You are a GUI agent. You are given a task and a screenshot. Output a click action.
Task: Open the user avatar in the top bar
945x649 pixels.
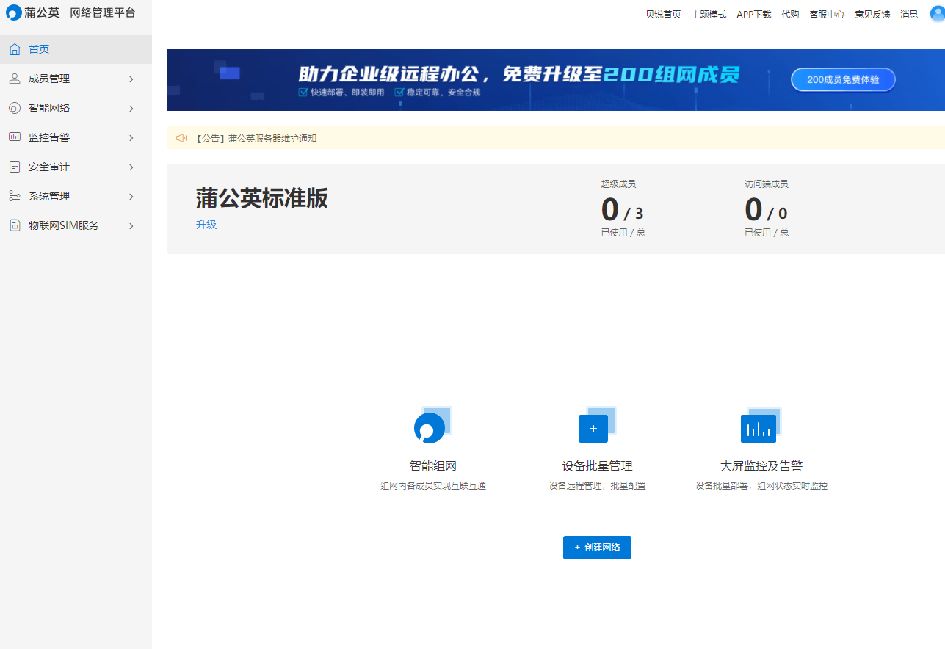click(x=938, y=13)
